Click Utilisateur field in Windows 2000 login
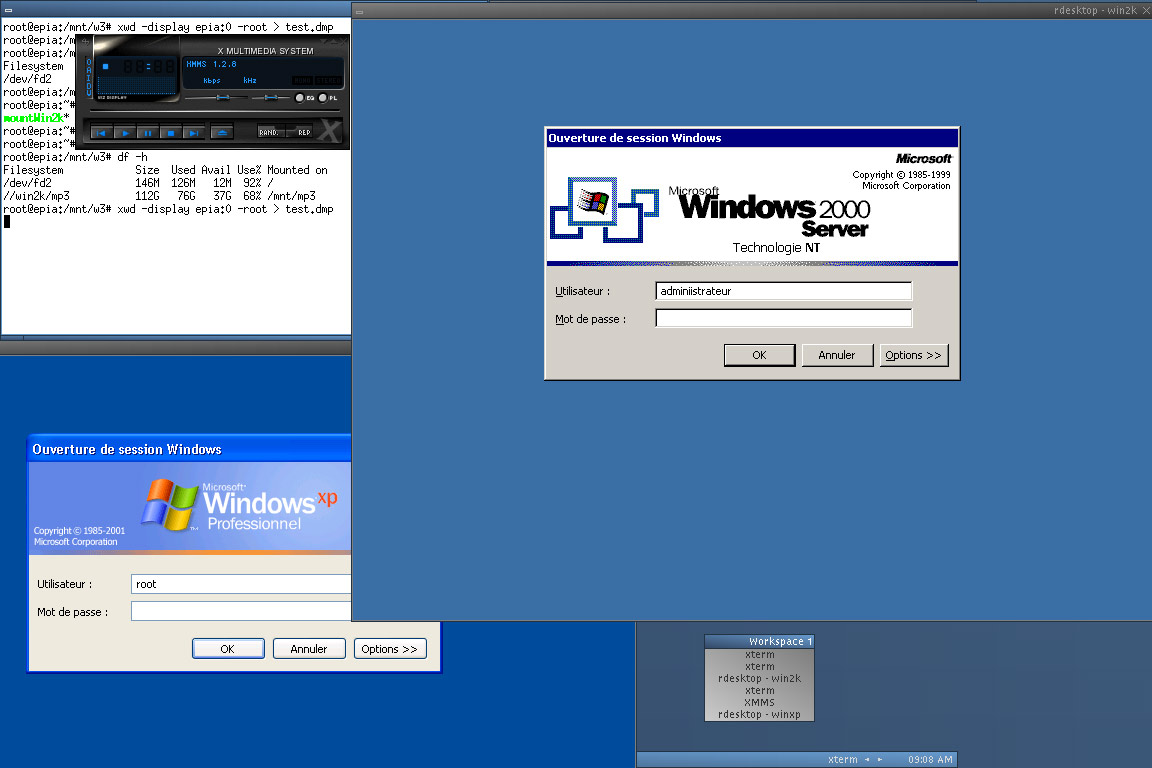The height and width of the screenshot is (768, 1152). [783, 291]
